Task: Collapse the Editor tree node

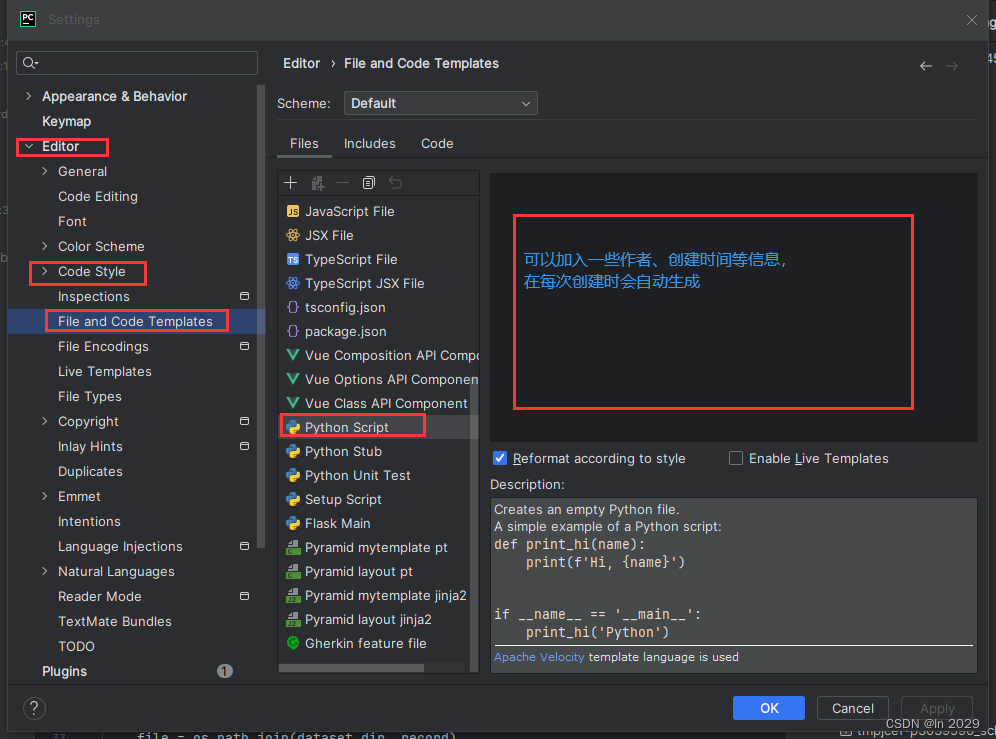Action: tap(29, 146)
